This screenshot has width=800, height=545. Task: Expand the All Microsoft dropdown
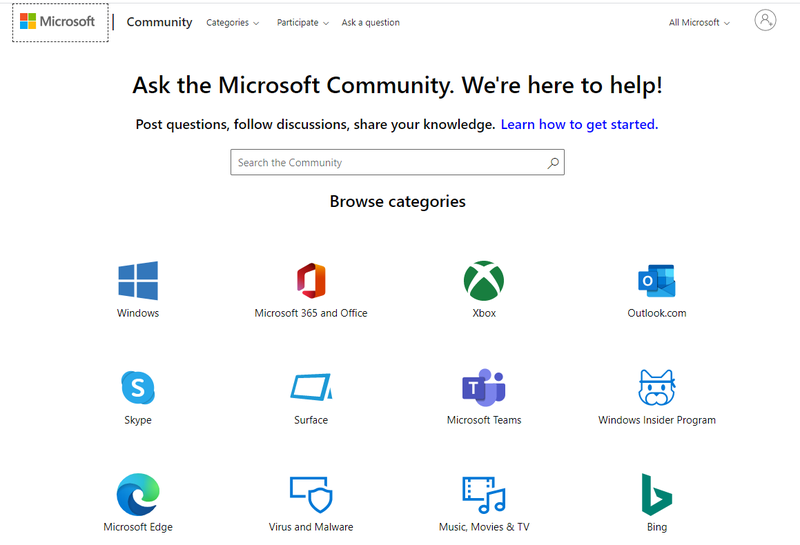coord(699,22)
